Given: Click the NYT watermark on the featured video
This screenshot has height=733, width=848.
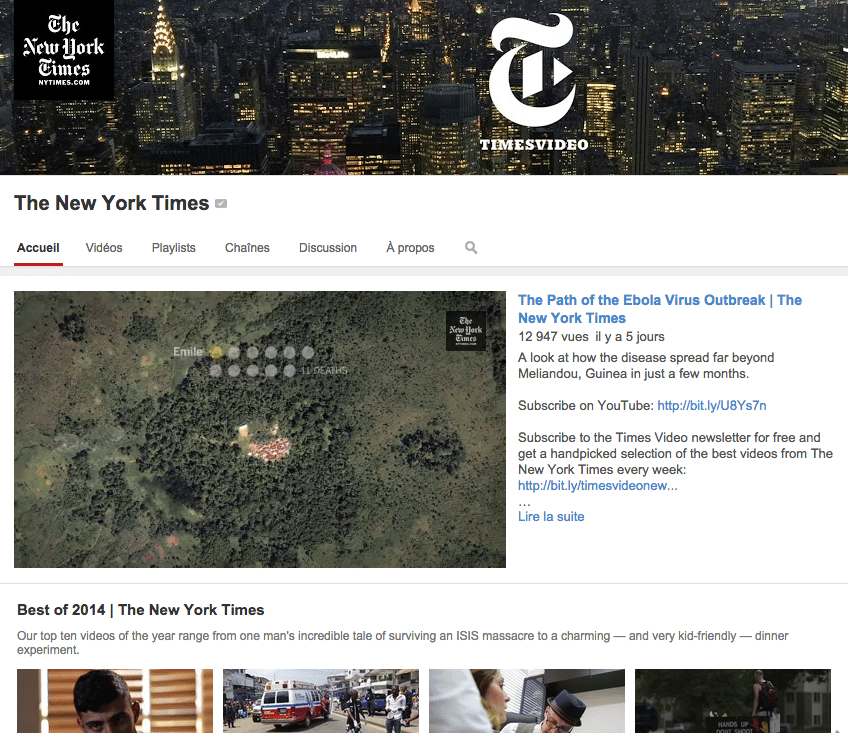Looking at the screenshot, I should point(466,331).
